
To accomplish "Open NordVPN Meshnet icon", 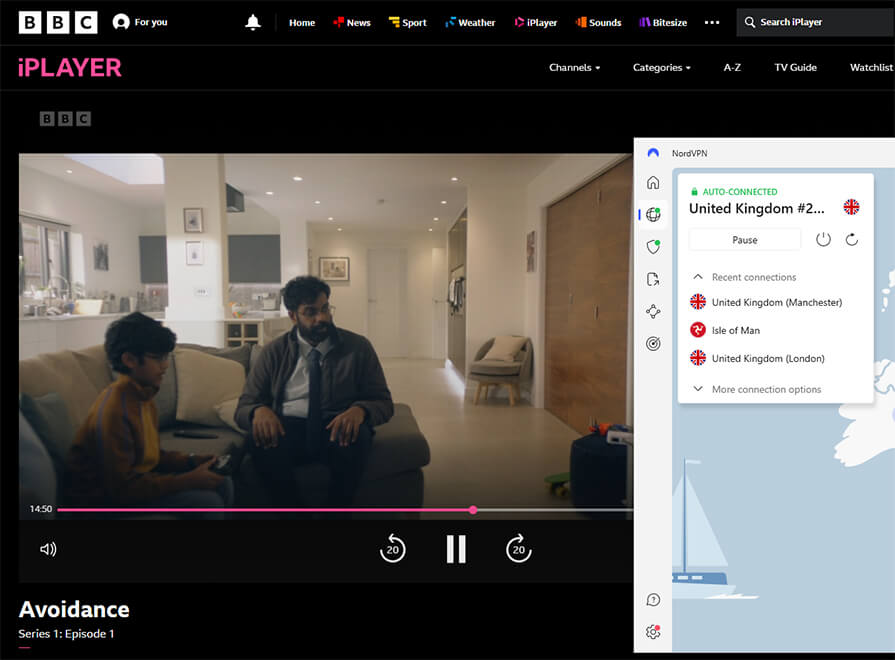I will click(x=654, y=311).
